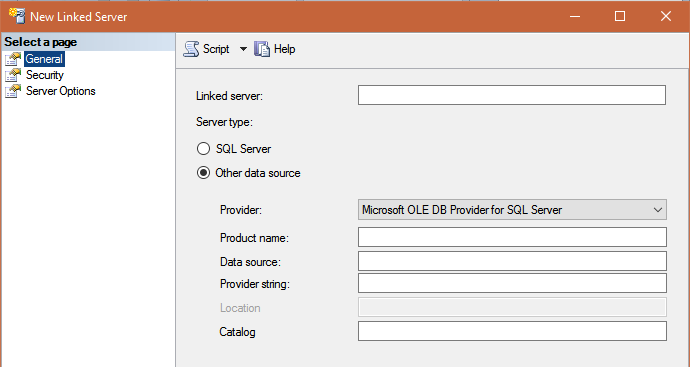Click the Security page icon
Viewport: 690px width, 367px height.
click(13, 75)
